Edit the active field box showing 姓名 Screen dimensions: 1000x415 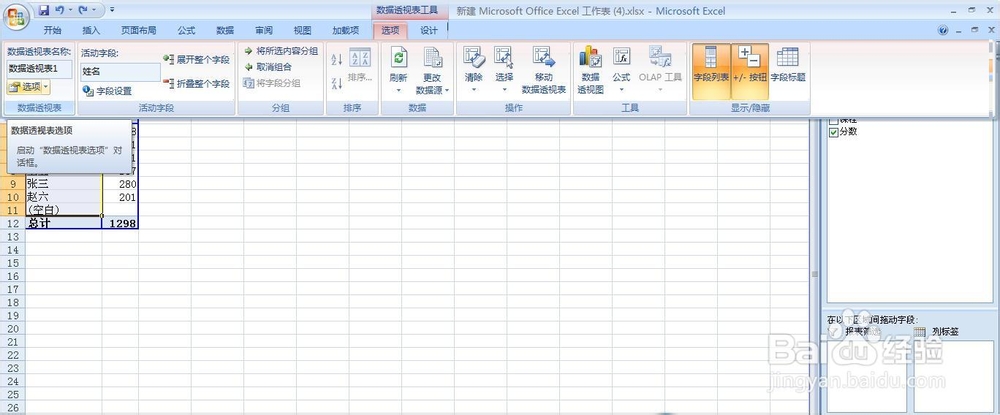click(121, 72)
